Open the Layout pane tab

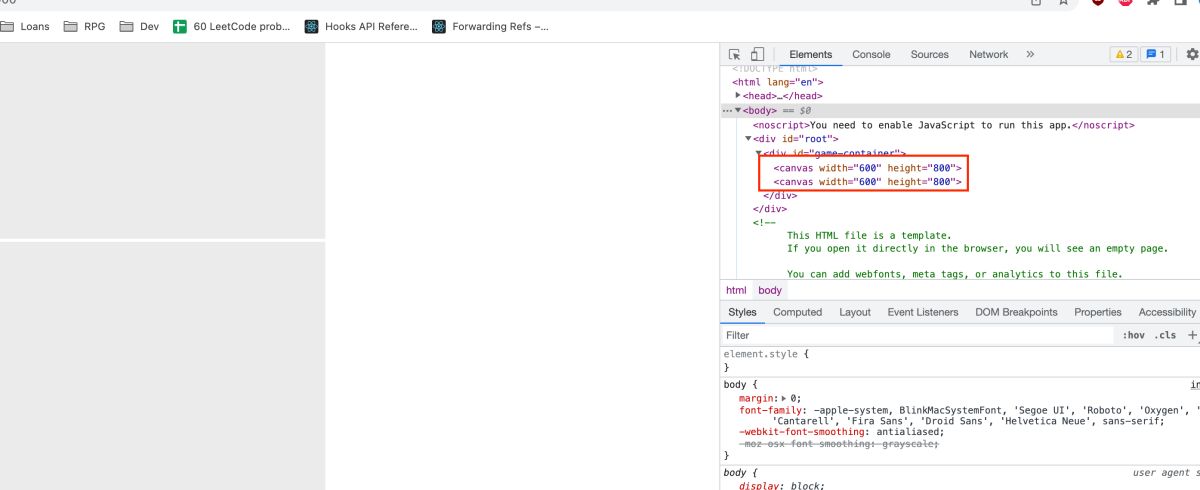[x=855, y=312]
